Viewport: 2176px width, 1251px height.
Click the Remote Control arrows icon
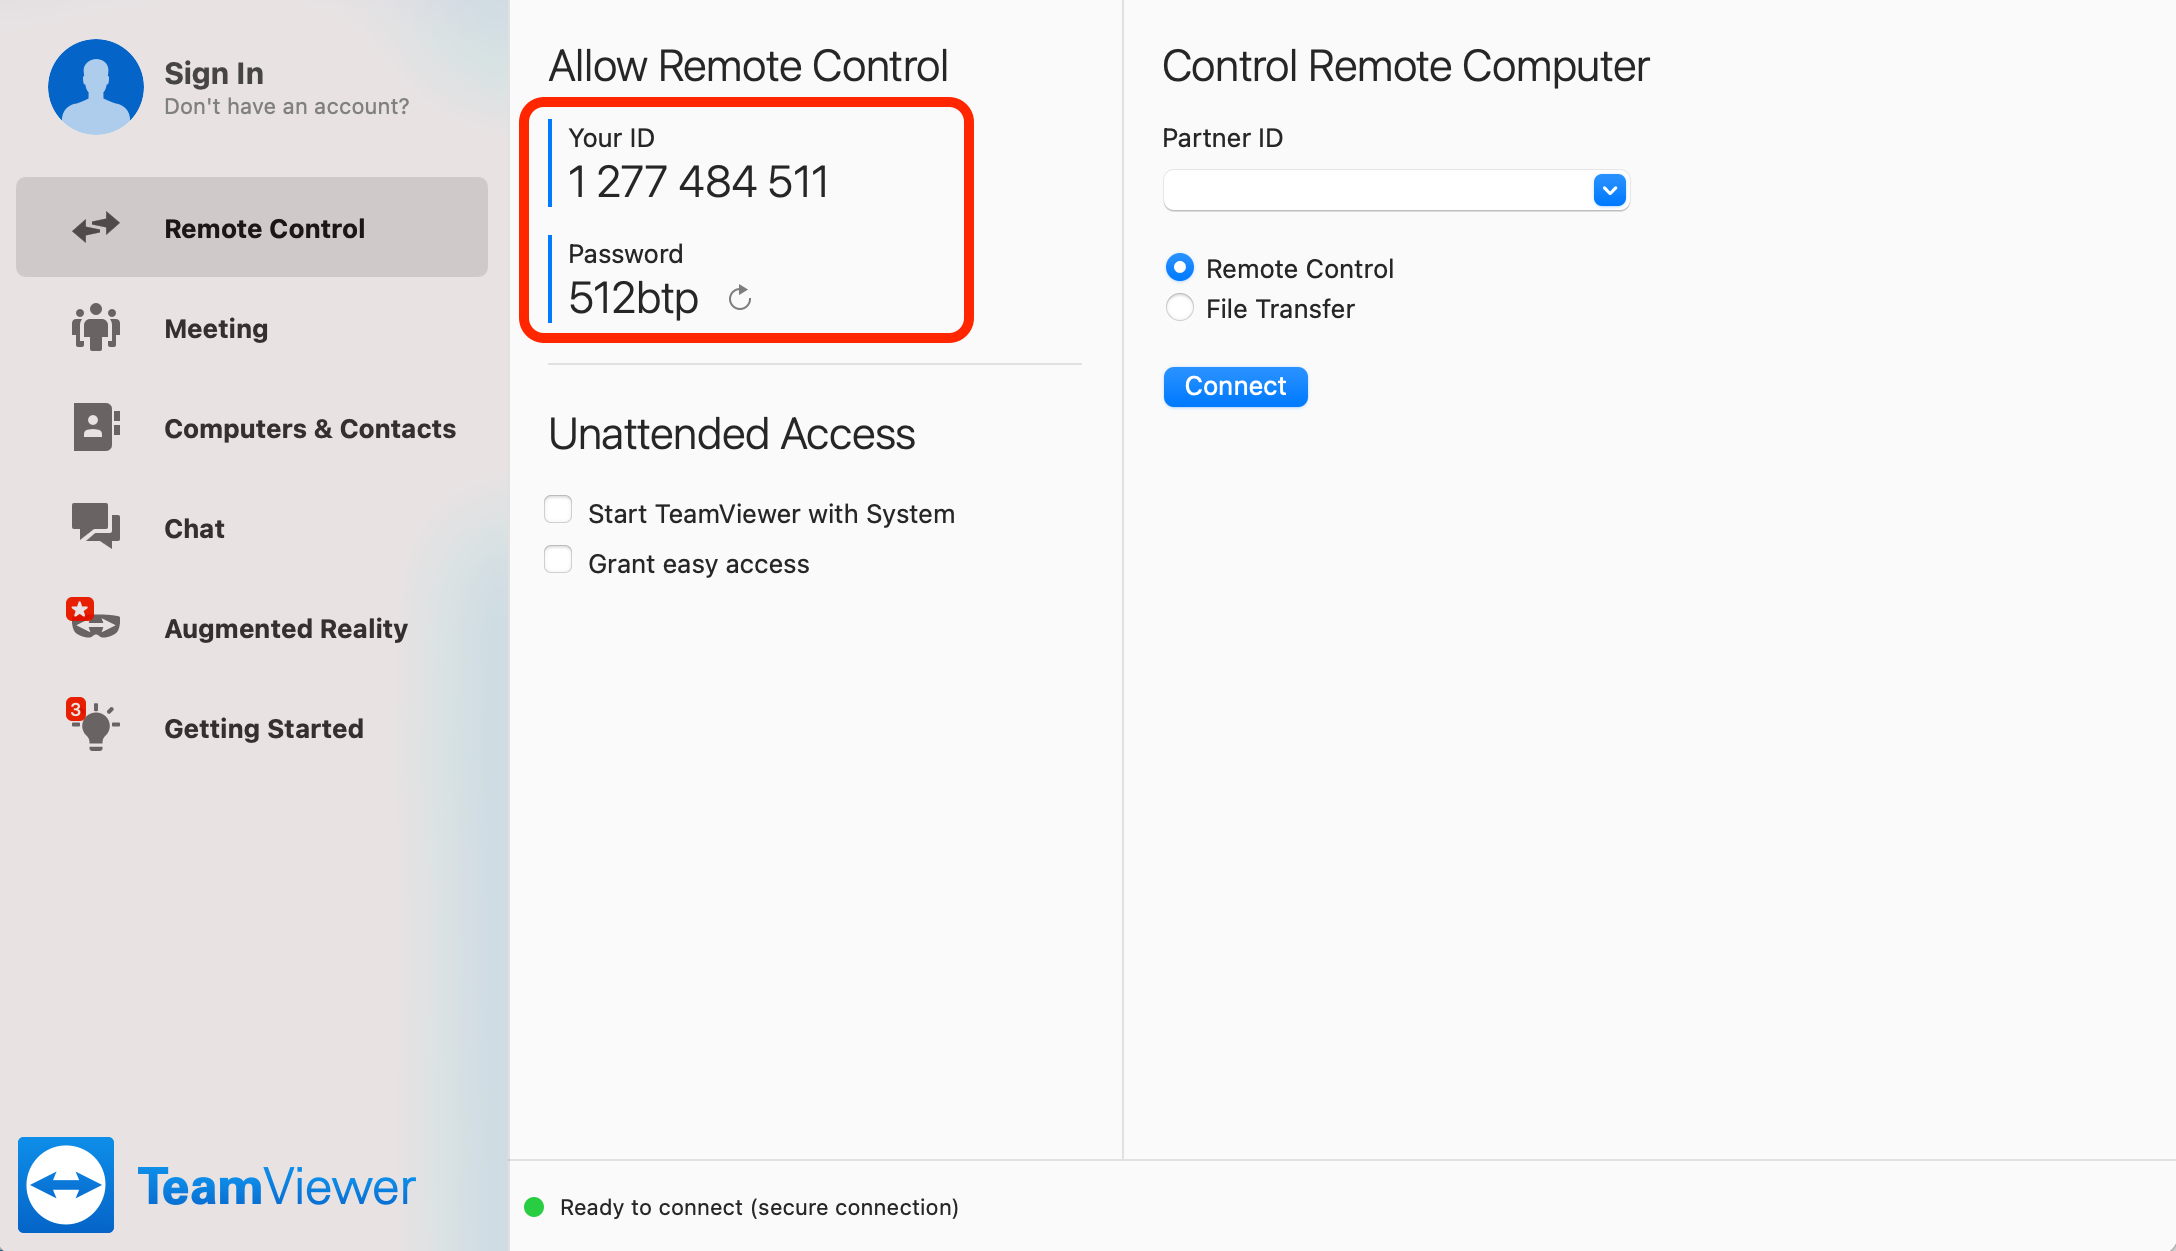pyautogui.click(x=96, y=228)
